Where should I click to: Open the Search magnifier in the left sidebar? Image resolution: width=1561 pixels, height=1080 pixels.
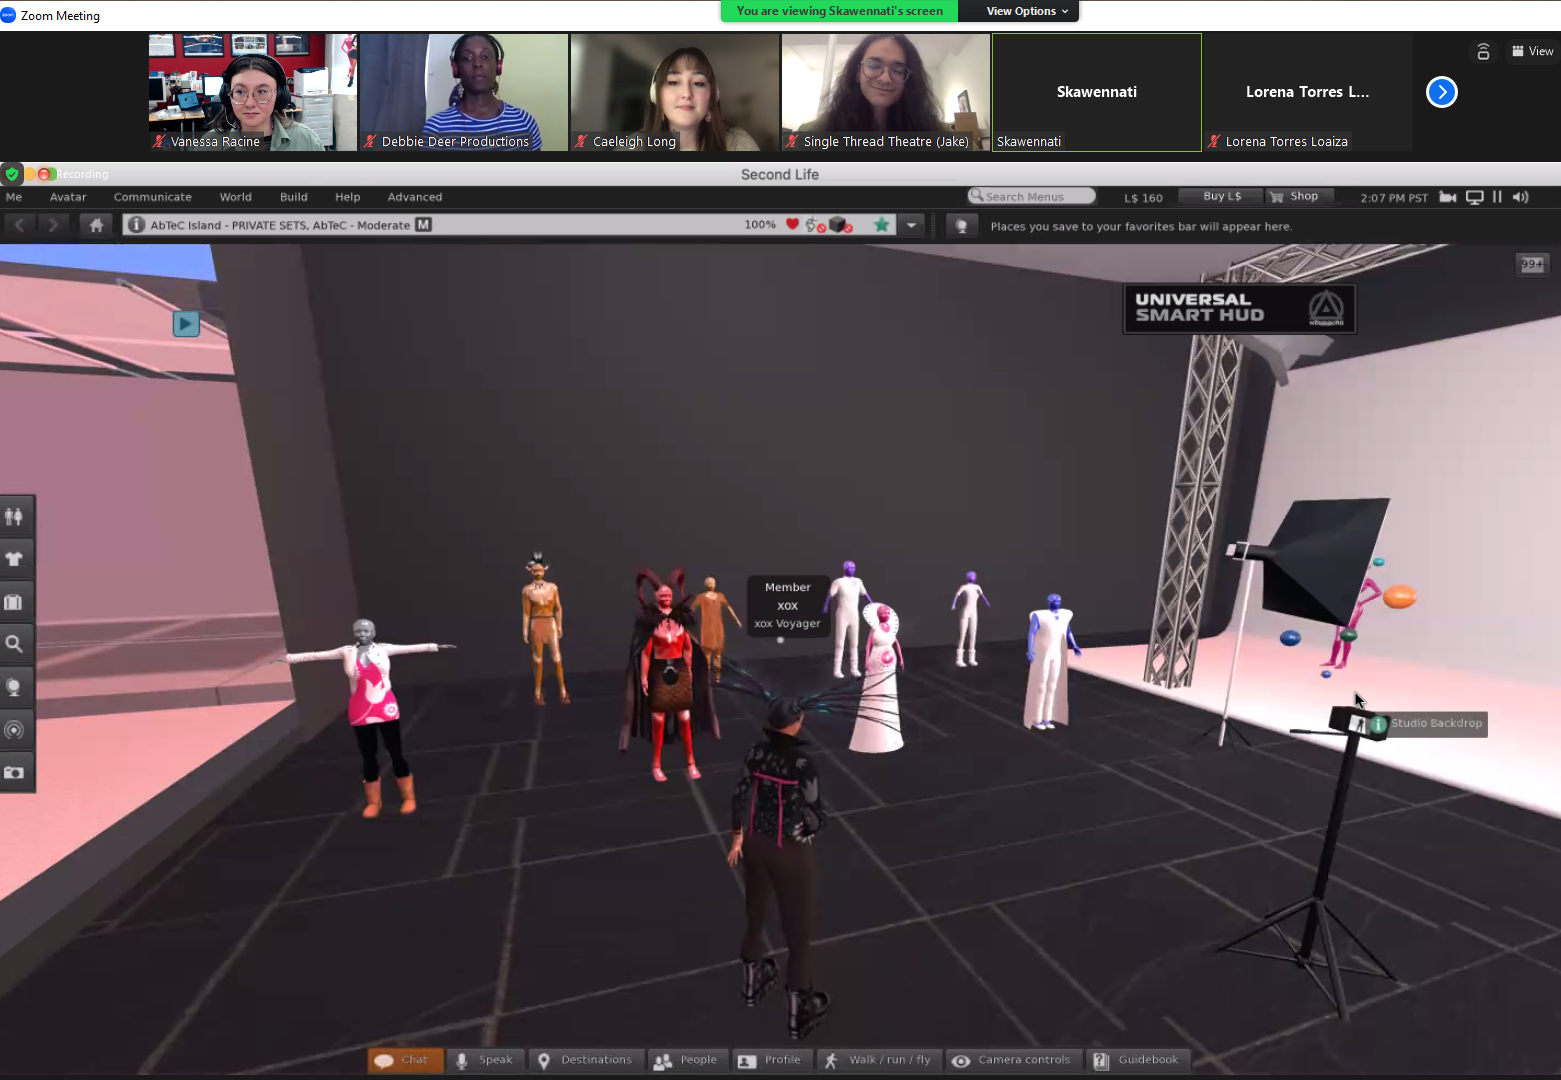tap(14, 644)
